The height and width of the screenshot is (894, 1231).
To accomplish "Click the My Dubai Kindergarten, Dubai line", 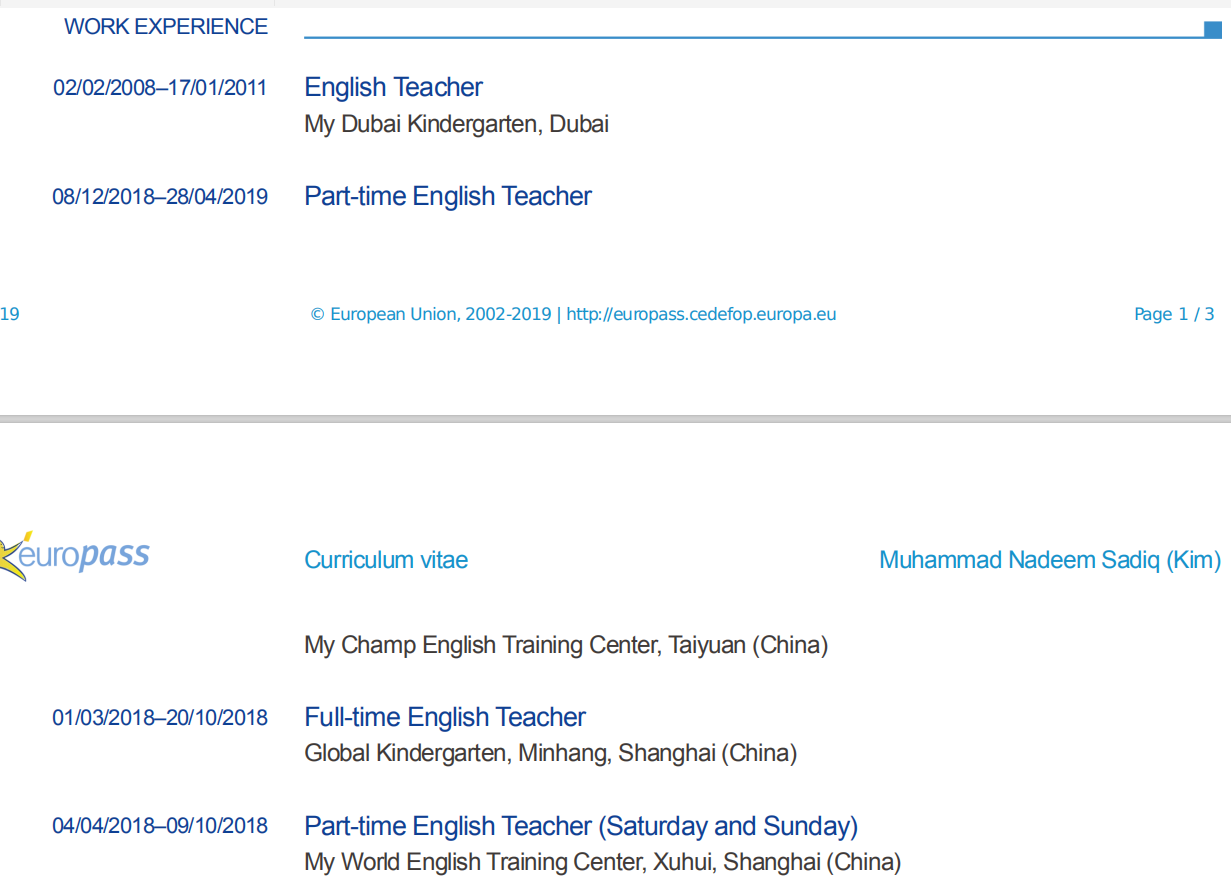I will (456, 124).
